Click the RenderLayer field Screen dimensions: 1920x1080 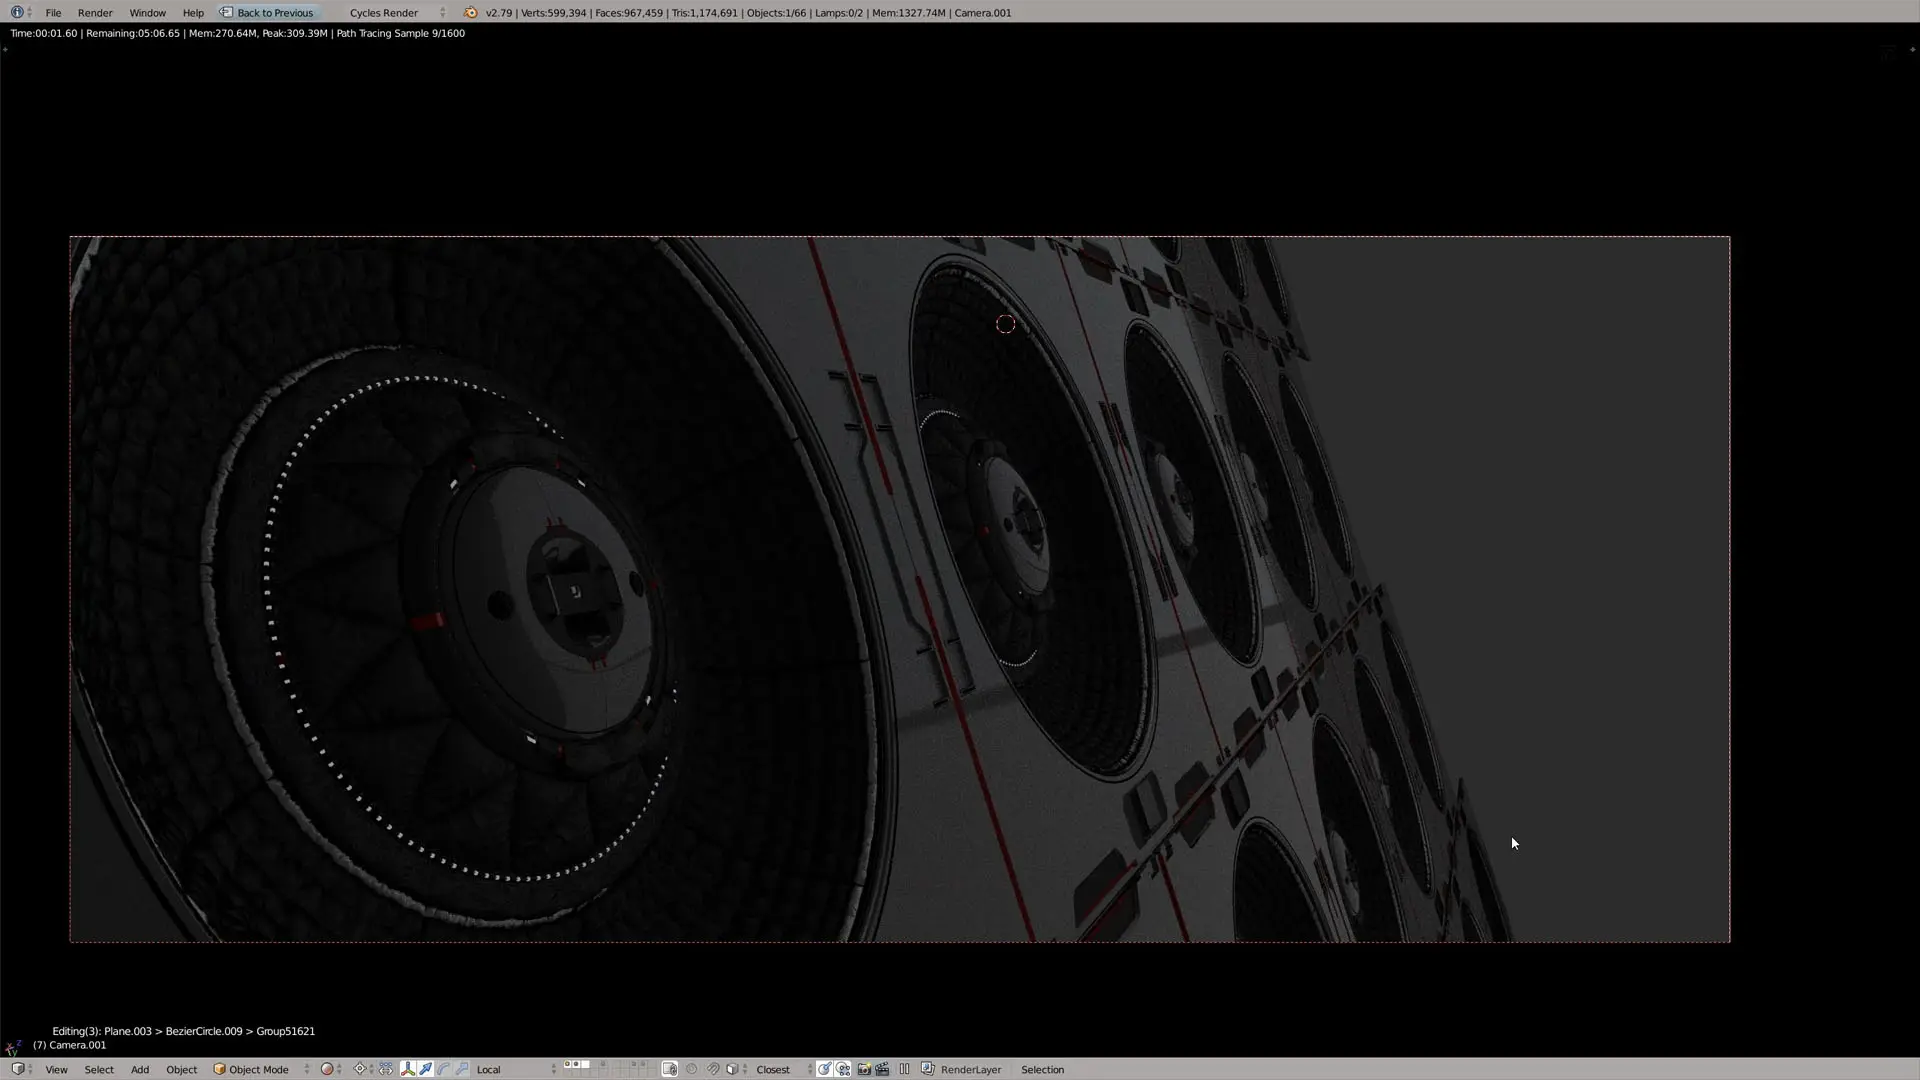971,1069
